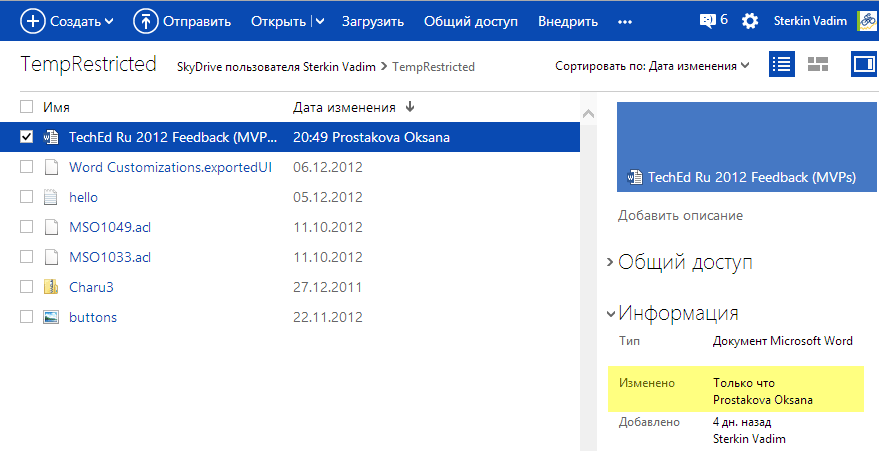Click Word icon in details pane preview
Screen dimensions: 879x451
(x=635, y=178)
